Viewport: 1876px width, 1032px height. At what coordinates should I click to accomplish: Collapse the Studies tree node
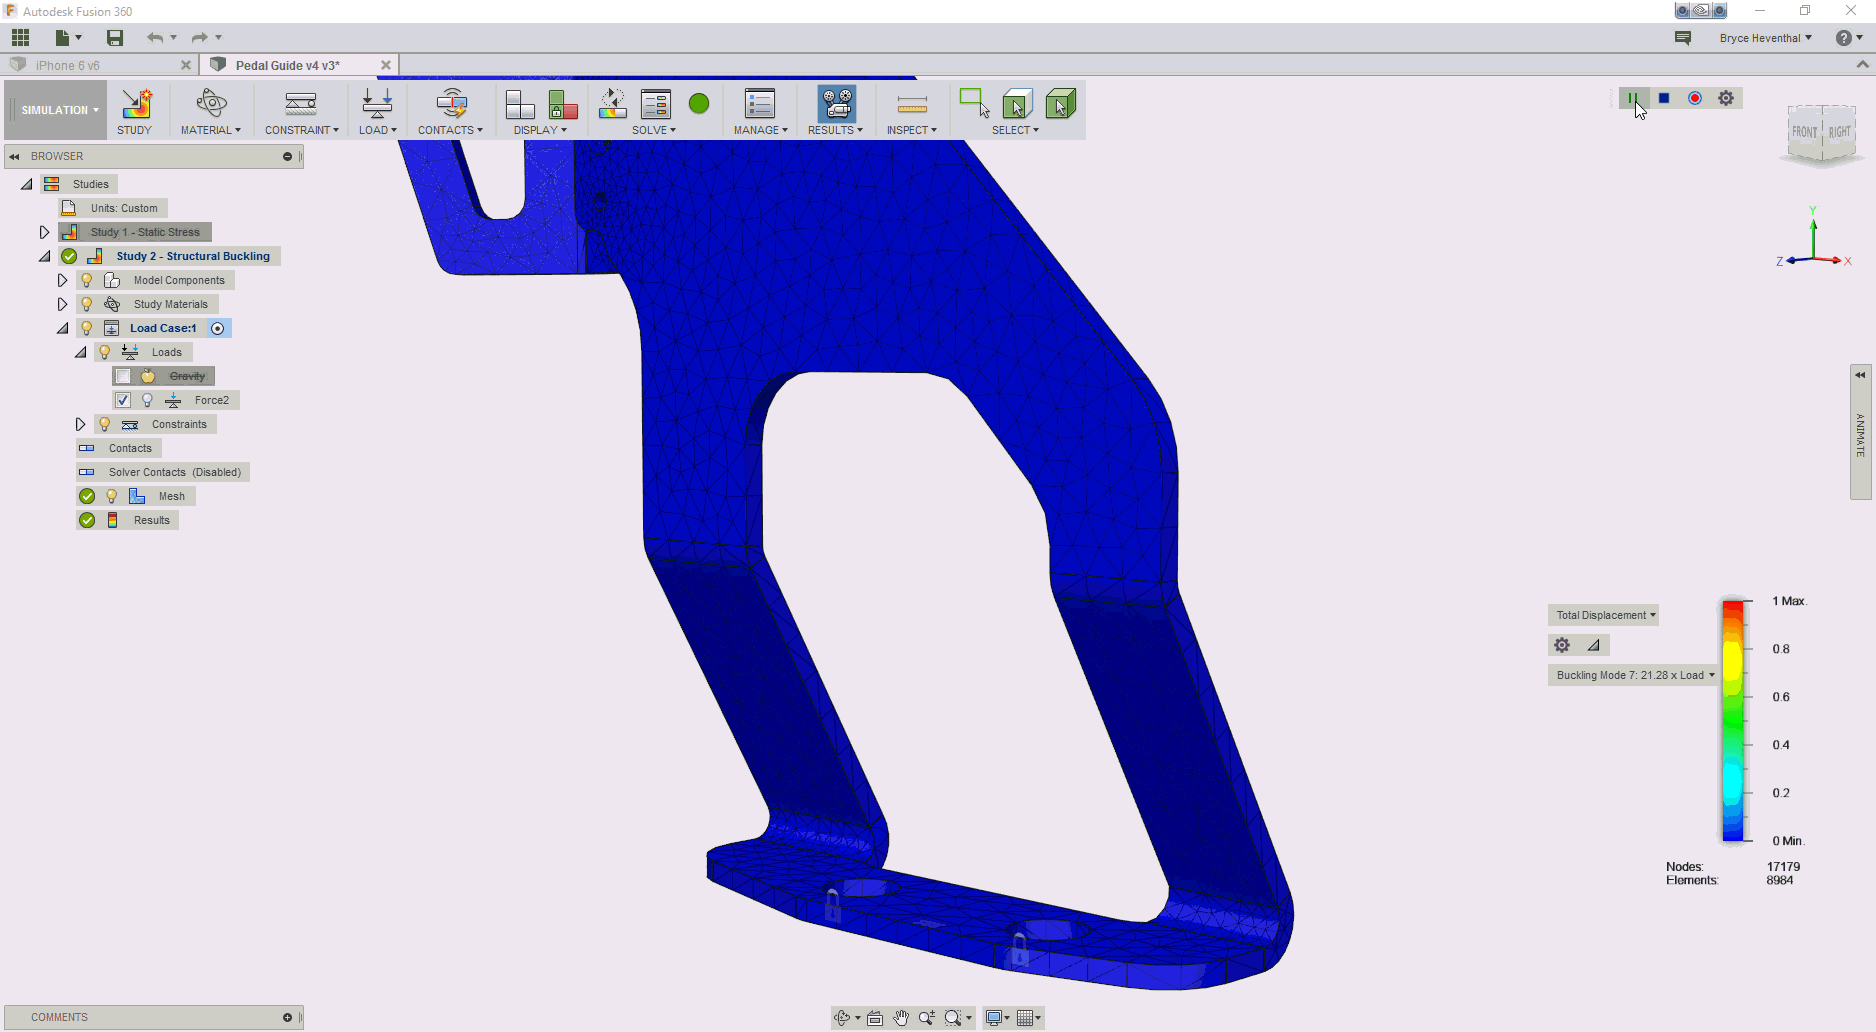click(x=27, y=184)
